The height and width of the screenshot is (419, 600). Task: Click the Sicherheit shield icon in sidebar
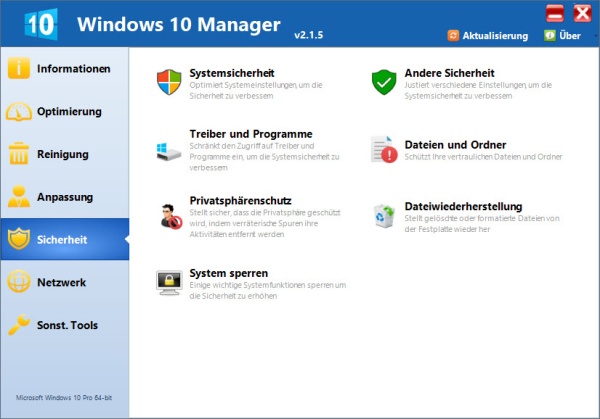pos(18,239)
